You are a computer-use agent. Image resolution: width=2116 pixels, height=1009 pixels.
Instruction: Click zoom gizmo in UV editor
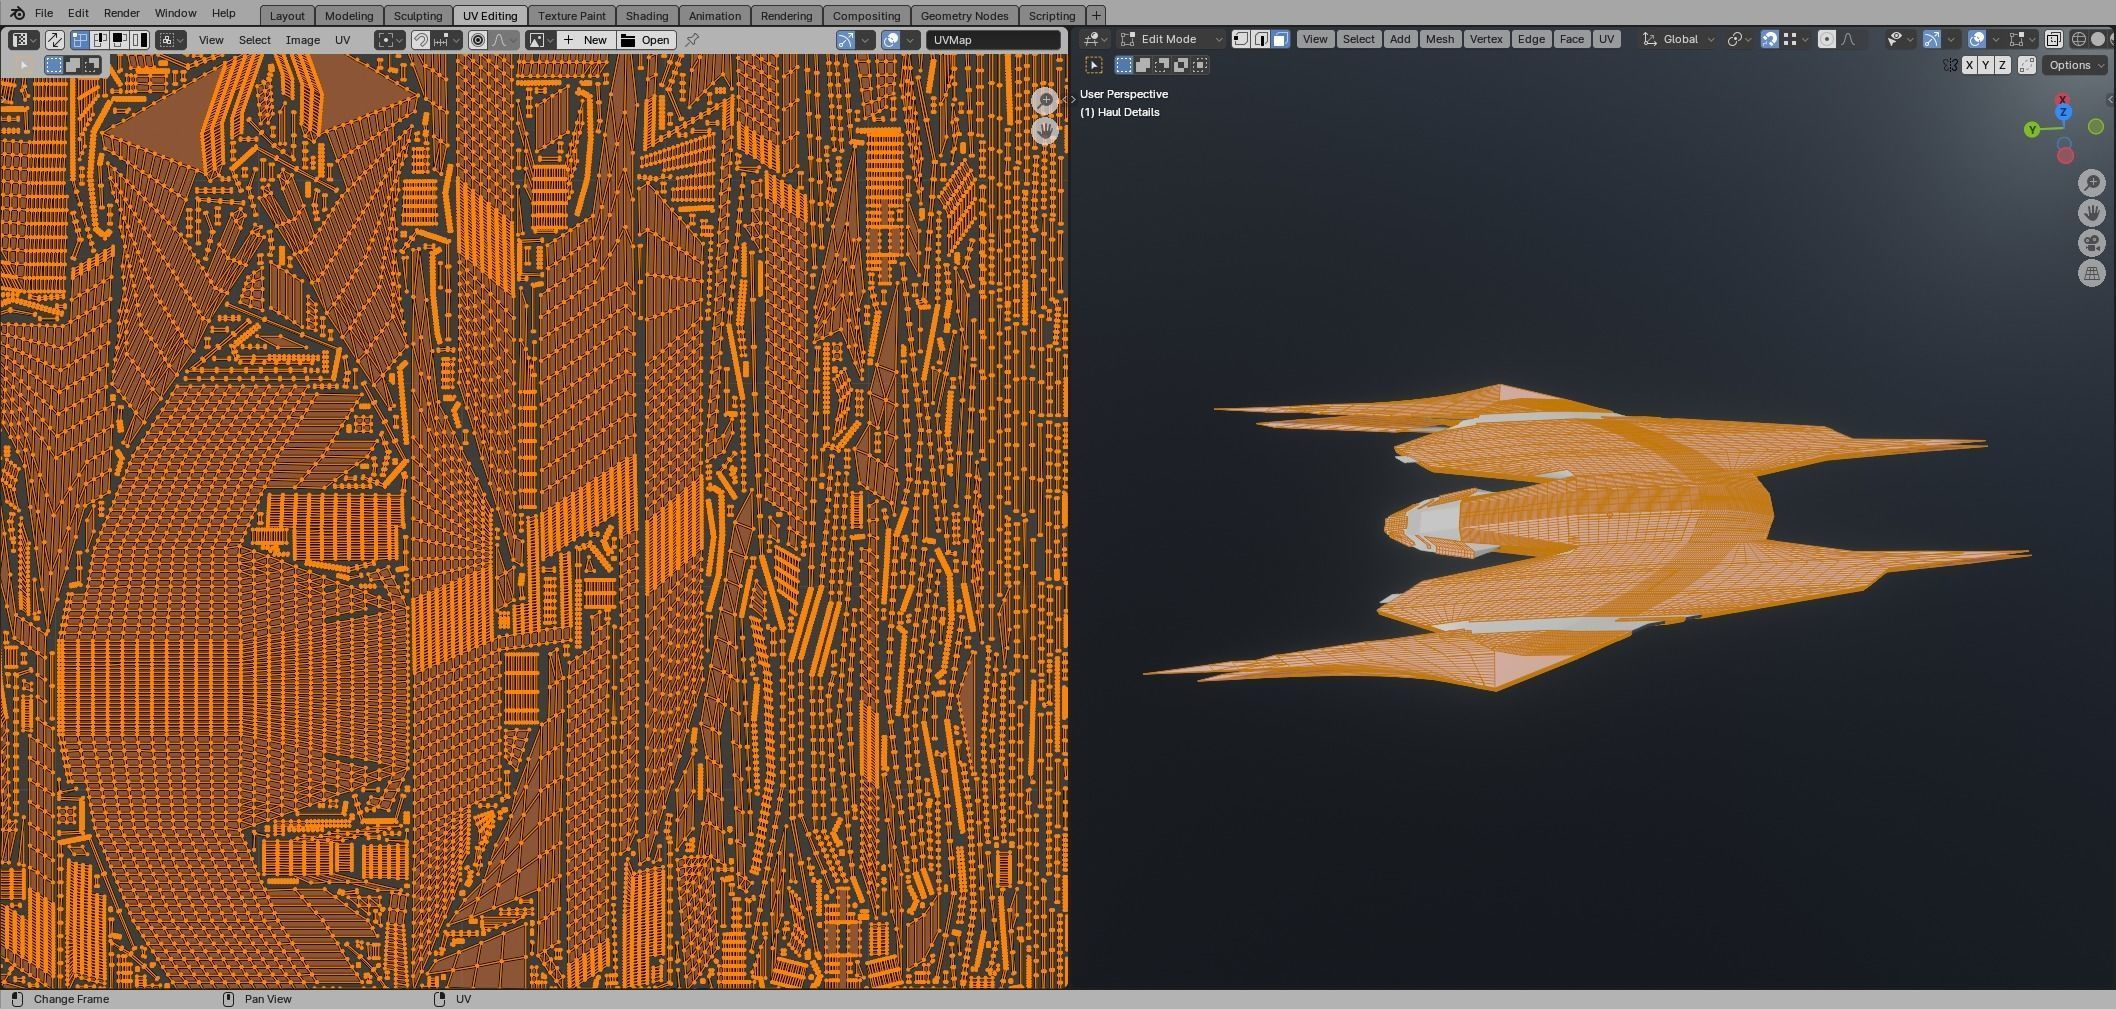pyautogui.click(x=1045, y=101)
